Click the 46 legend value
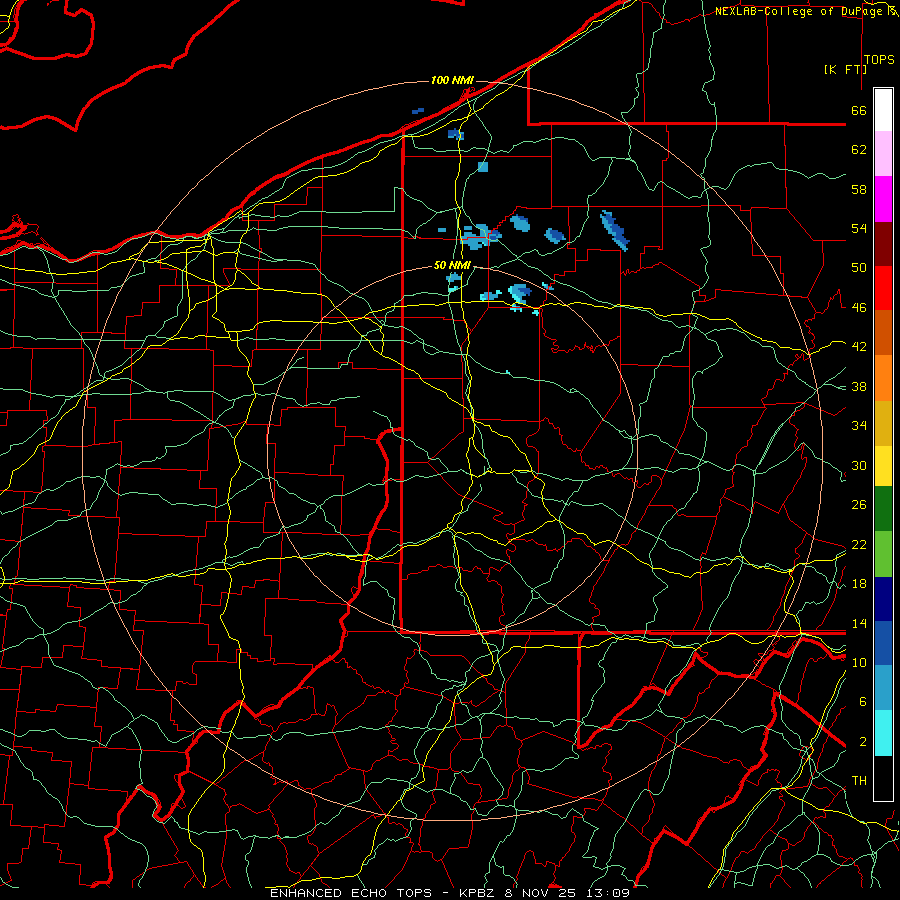 (859, 308)
